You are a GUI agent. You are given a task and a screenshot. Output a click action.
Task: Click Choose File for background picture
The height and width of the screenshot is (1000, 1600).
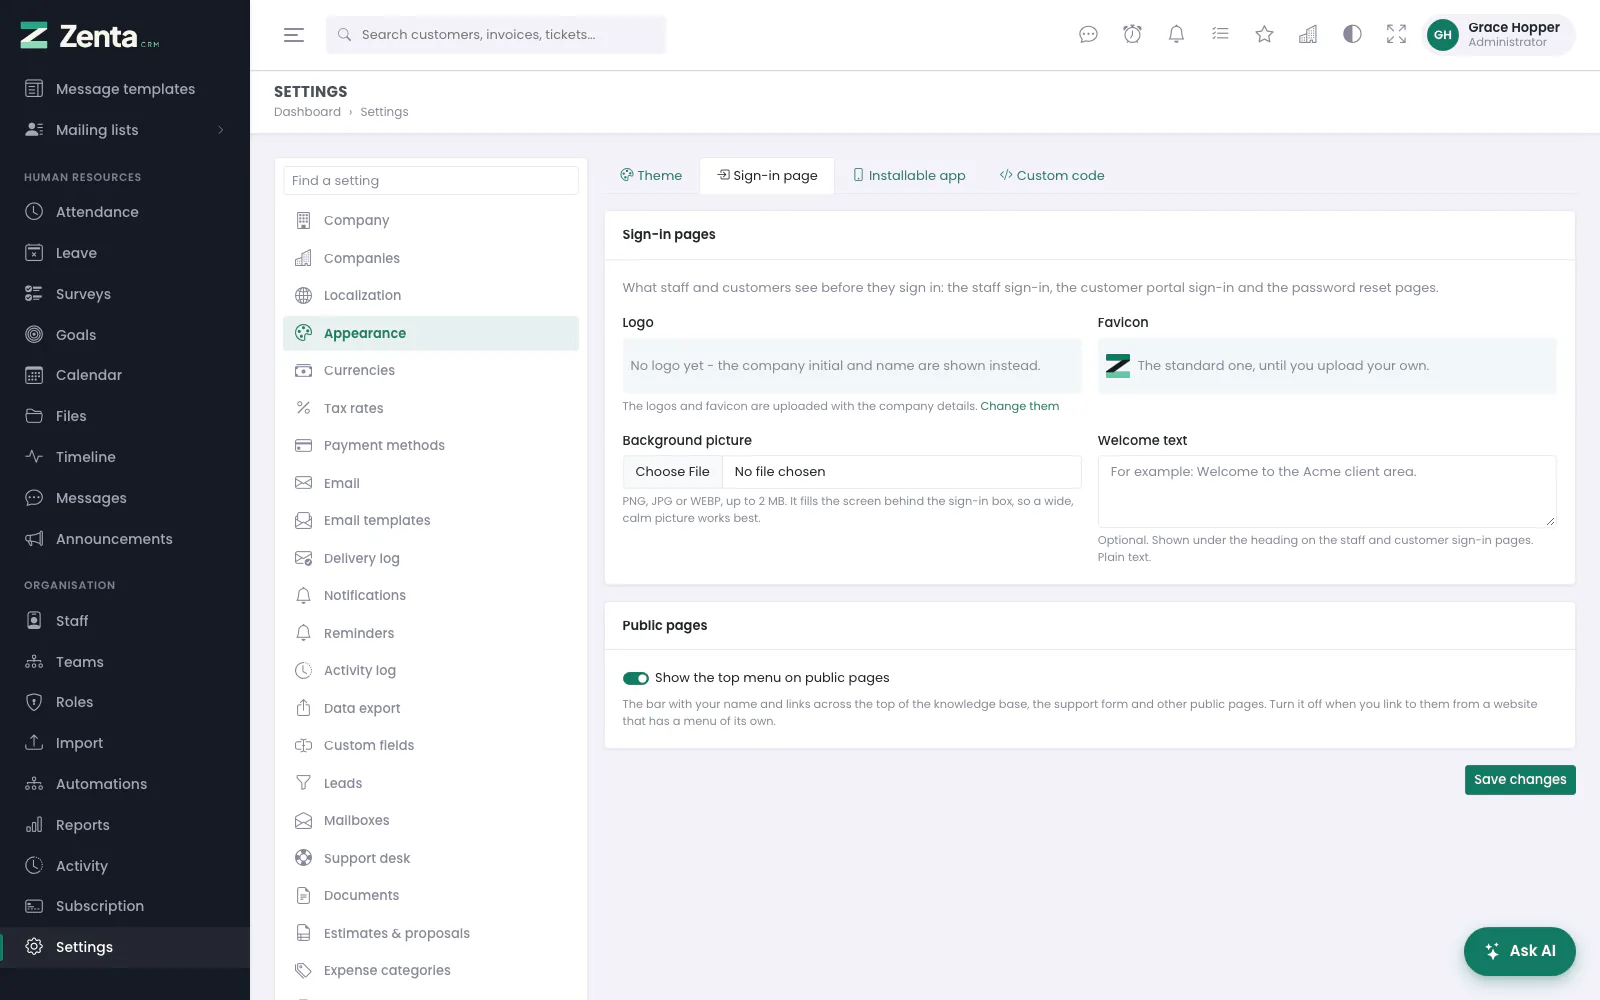[672, 472]
